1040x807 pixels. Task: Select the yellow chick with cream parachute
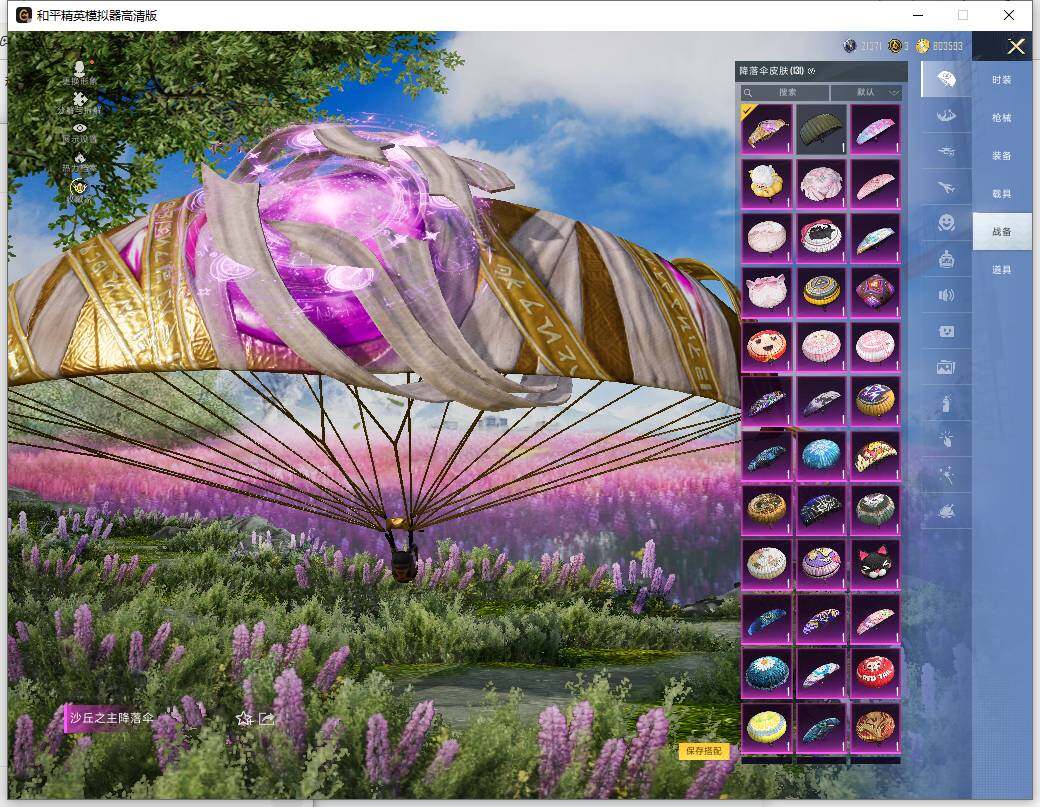coord(767,184)
